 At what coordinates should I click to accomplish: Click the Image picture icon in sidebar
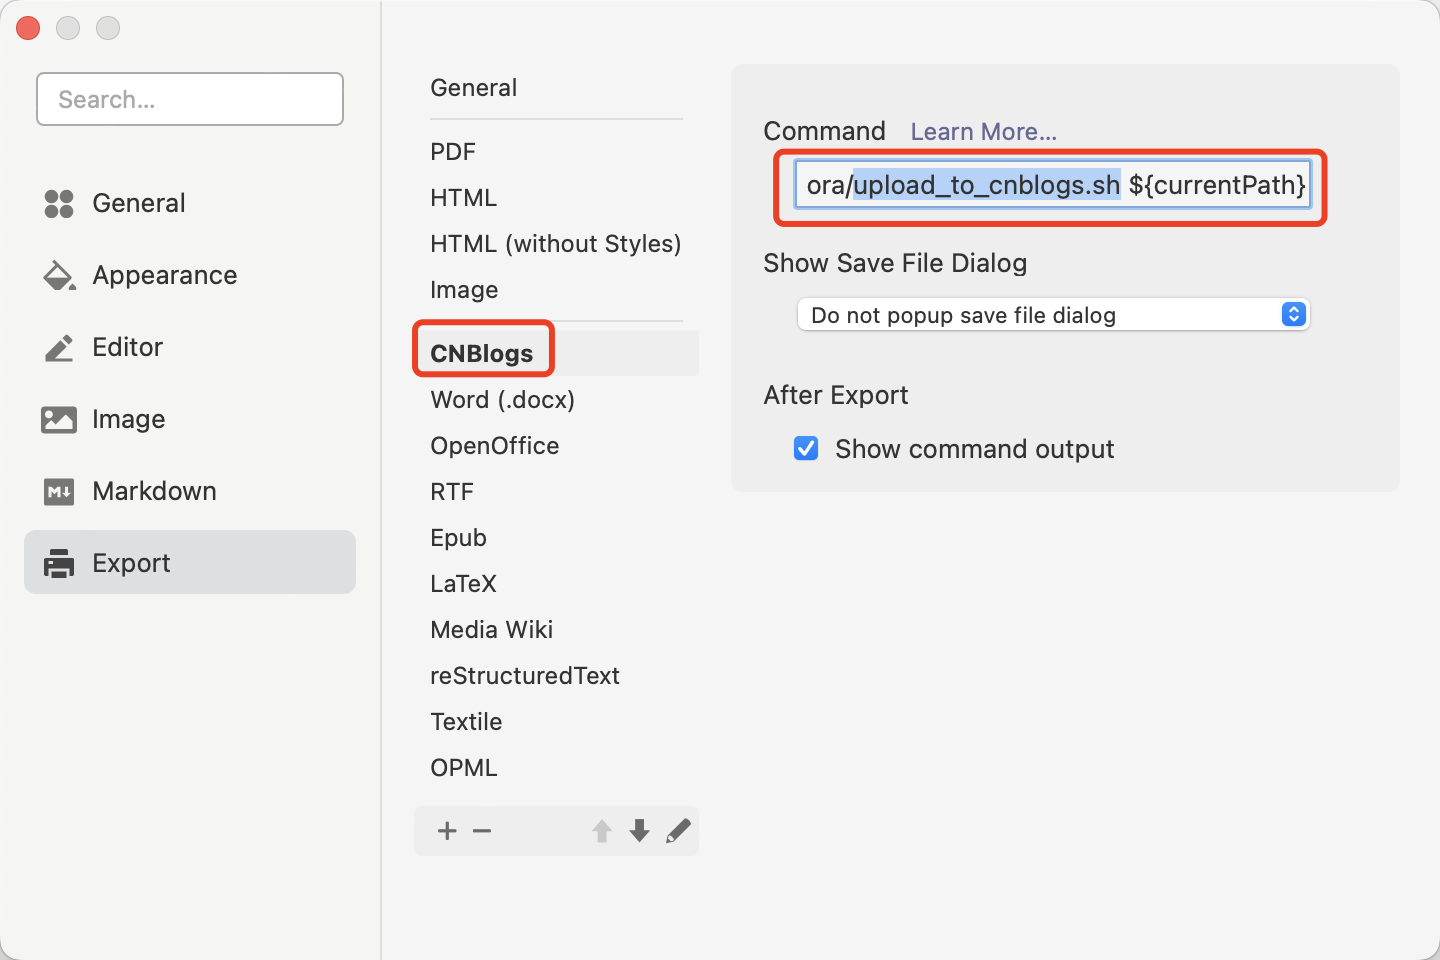click(59, 420)
